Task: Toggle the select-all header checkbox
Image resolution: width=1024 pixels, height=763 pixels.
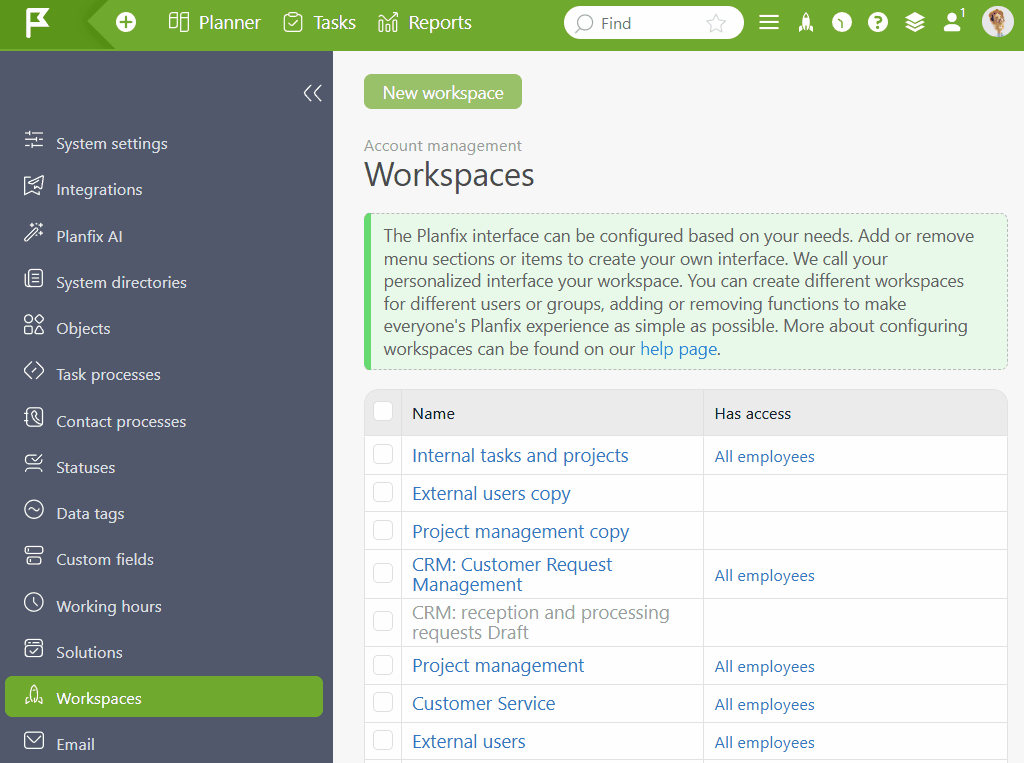Action: point(383,411)
